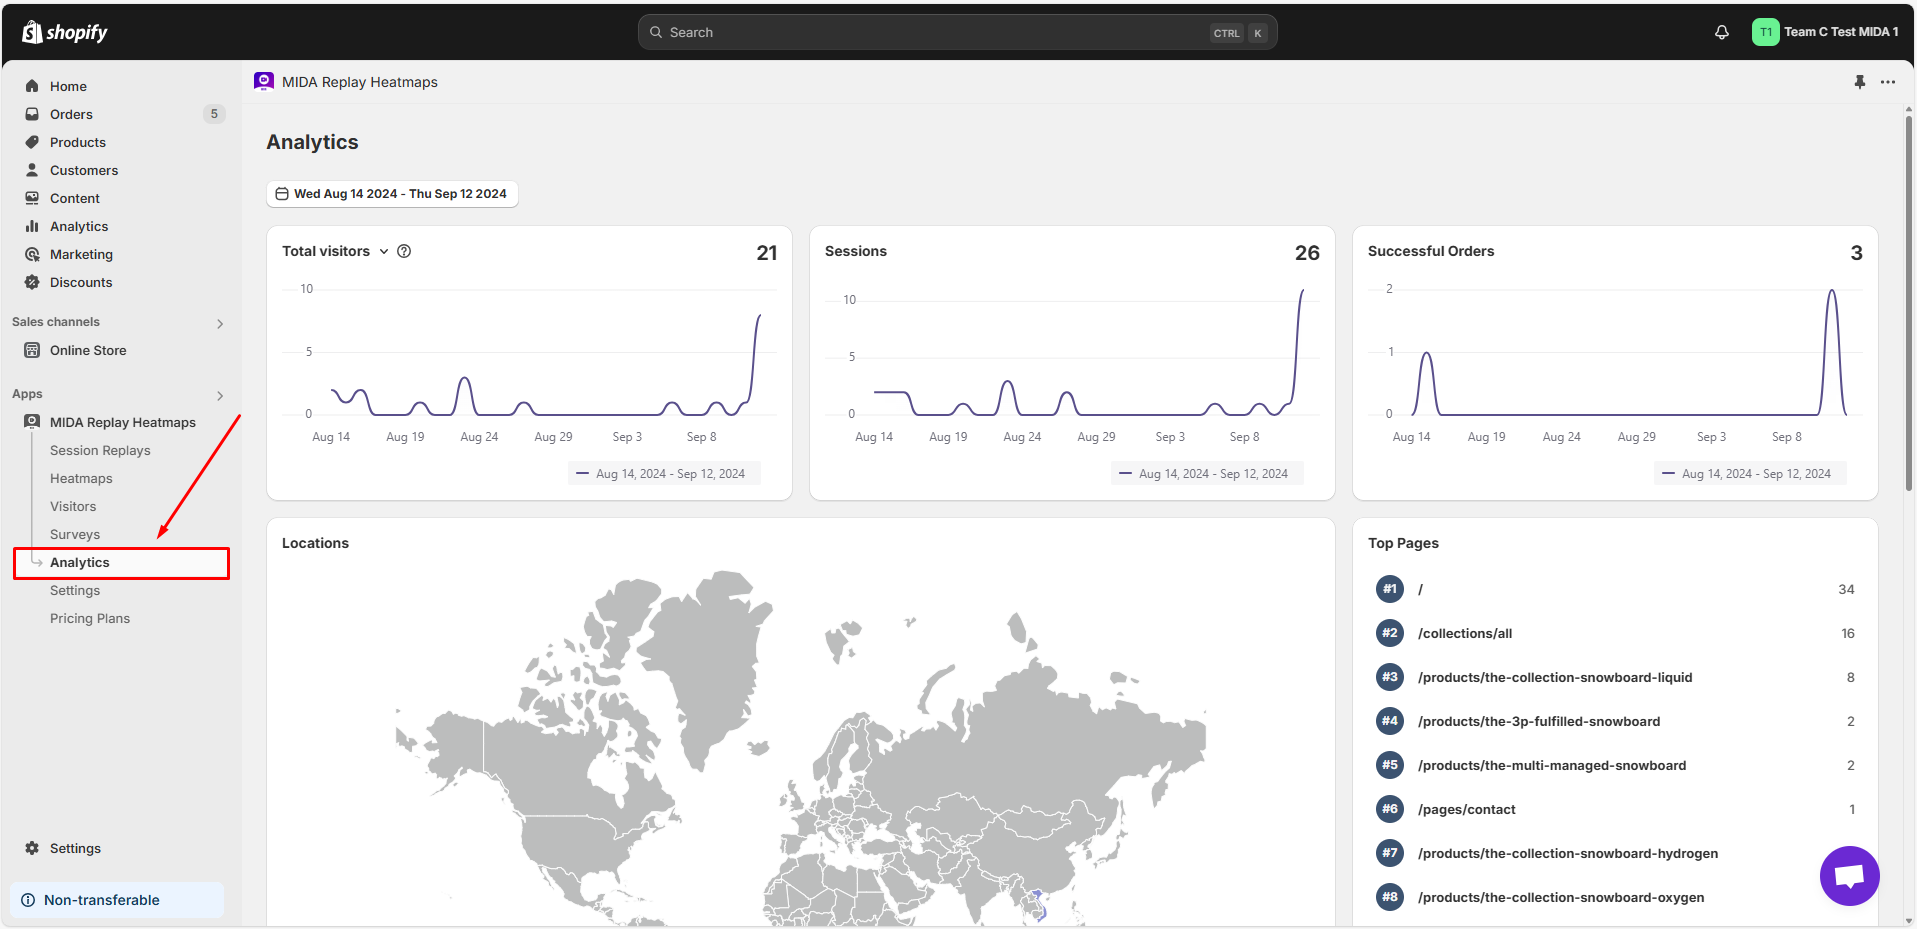1917x929 pixels.
Task: Select Pricing Plans menu item
Action: pyautogui.click(x=90, y=619)
